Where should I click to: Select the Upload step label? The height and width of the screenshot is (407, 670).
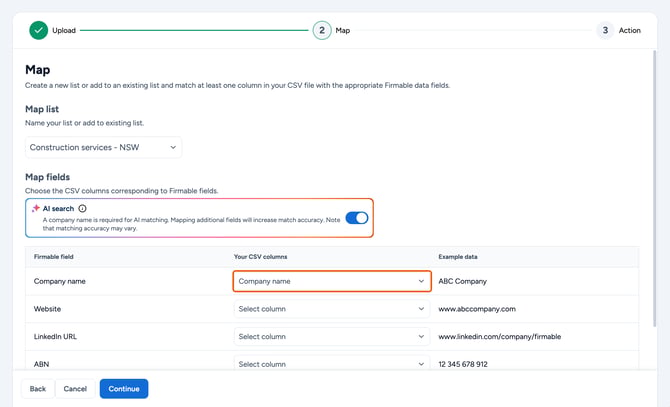(x=64, y=30)
